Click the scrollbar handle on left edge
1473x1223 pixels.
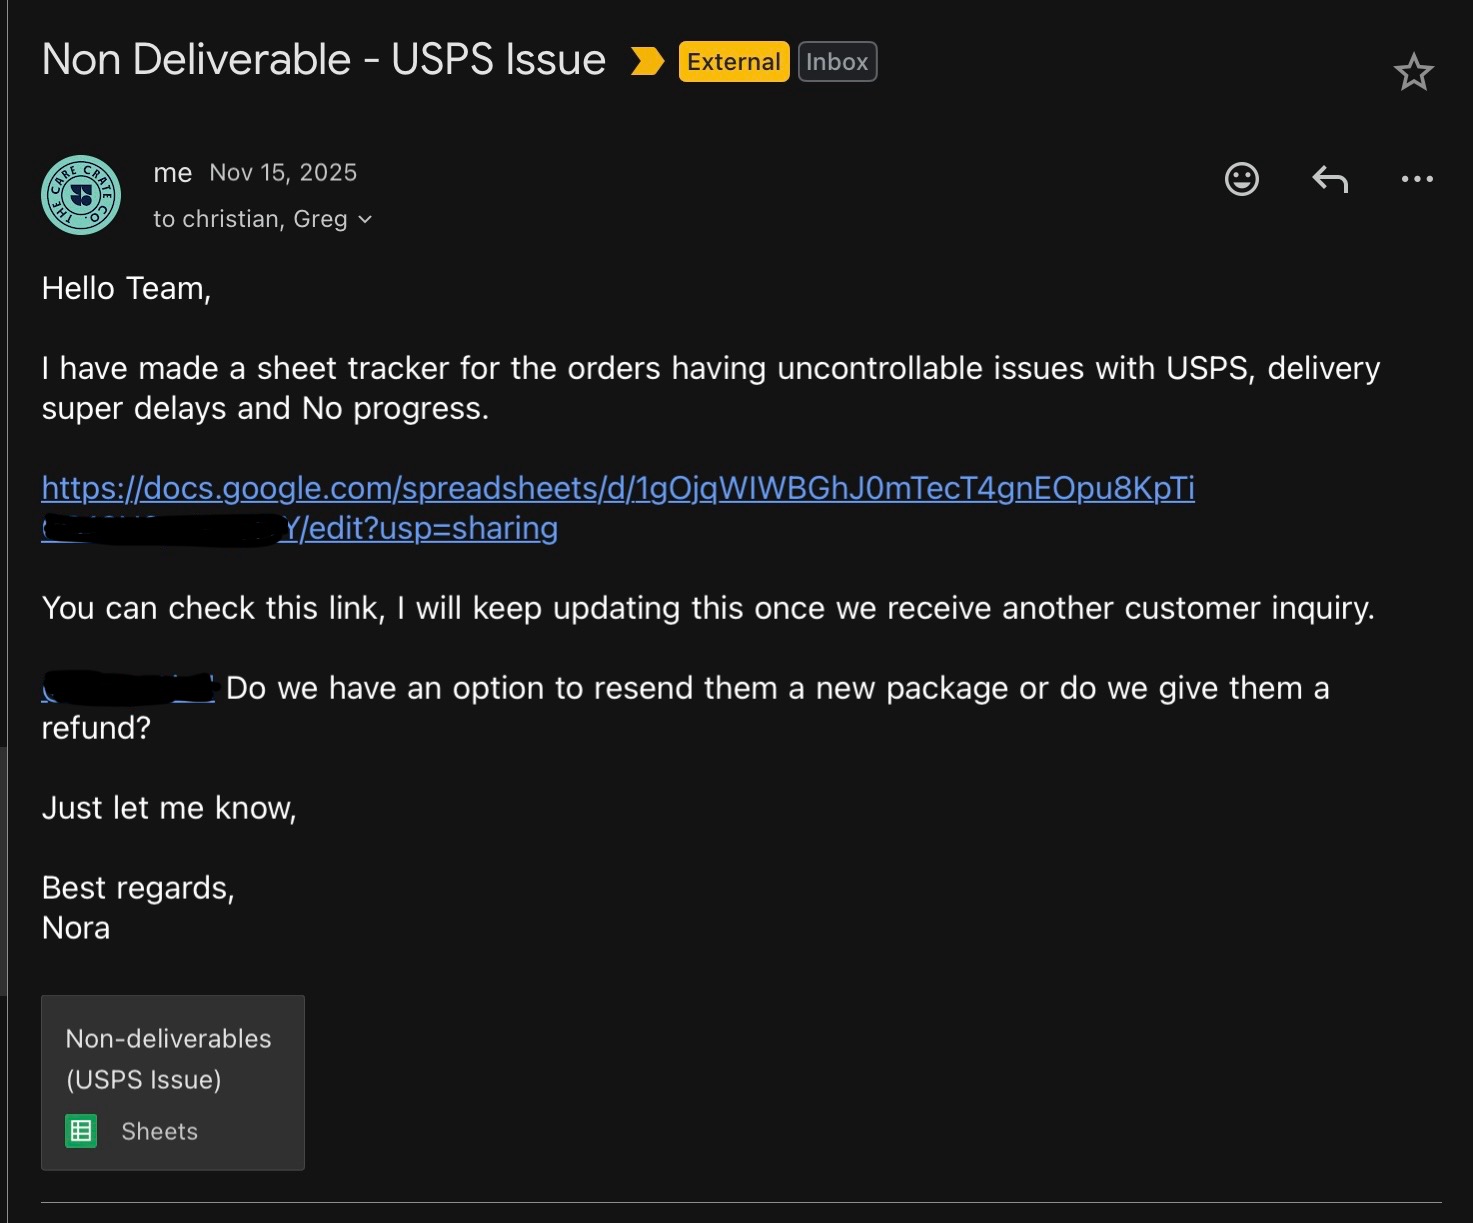pos(4,870)
